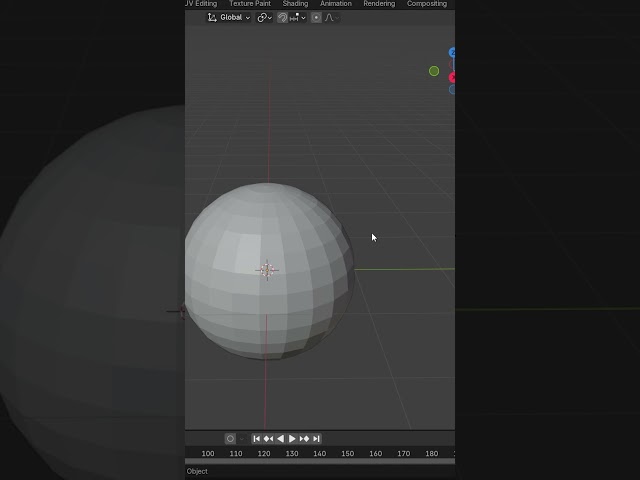Open the UV Editing workspace tab
The height and width of the screenshot is (480, 640).
tap(201, 4)
